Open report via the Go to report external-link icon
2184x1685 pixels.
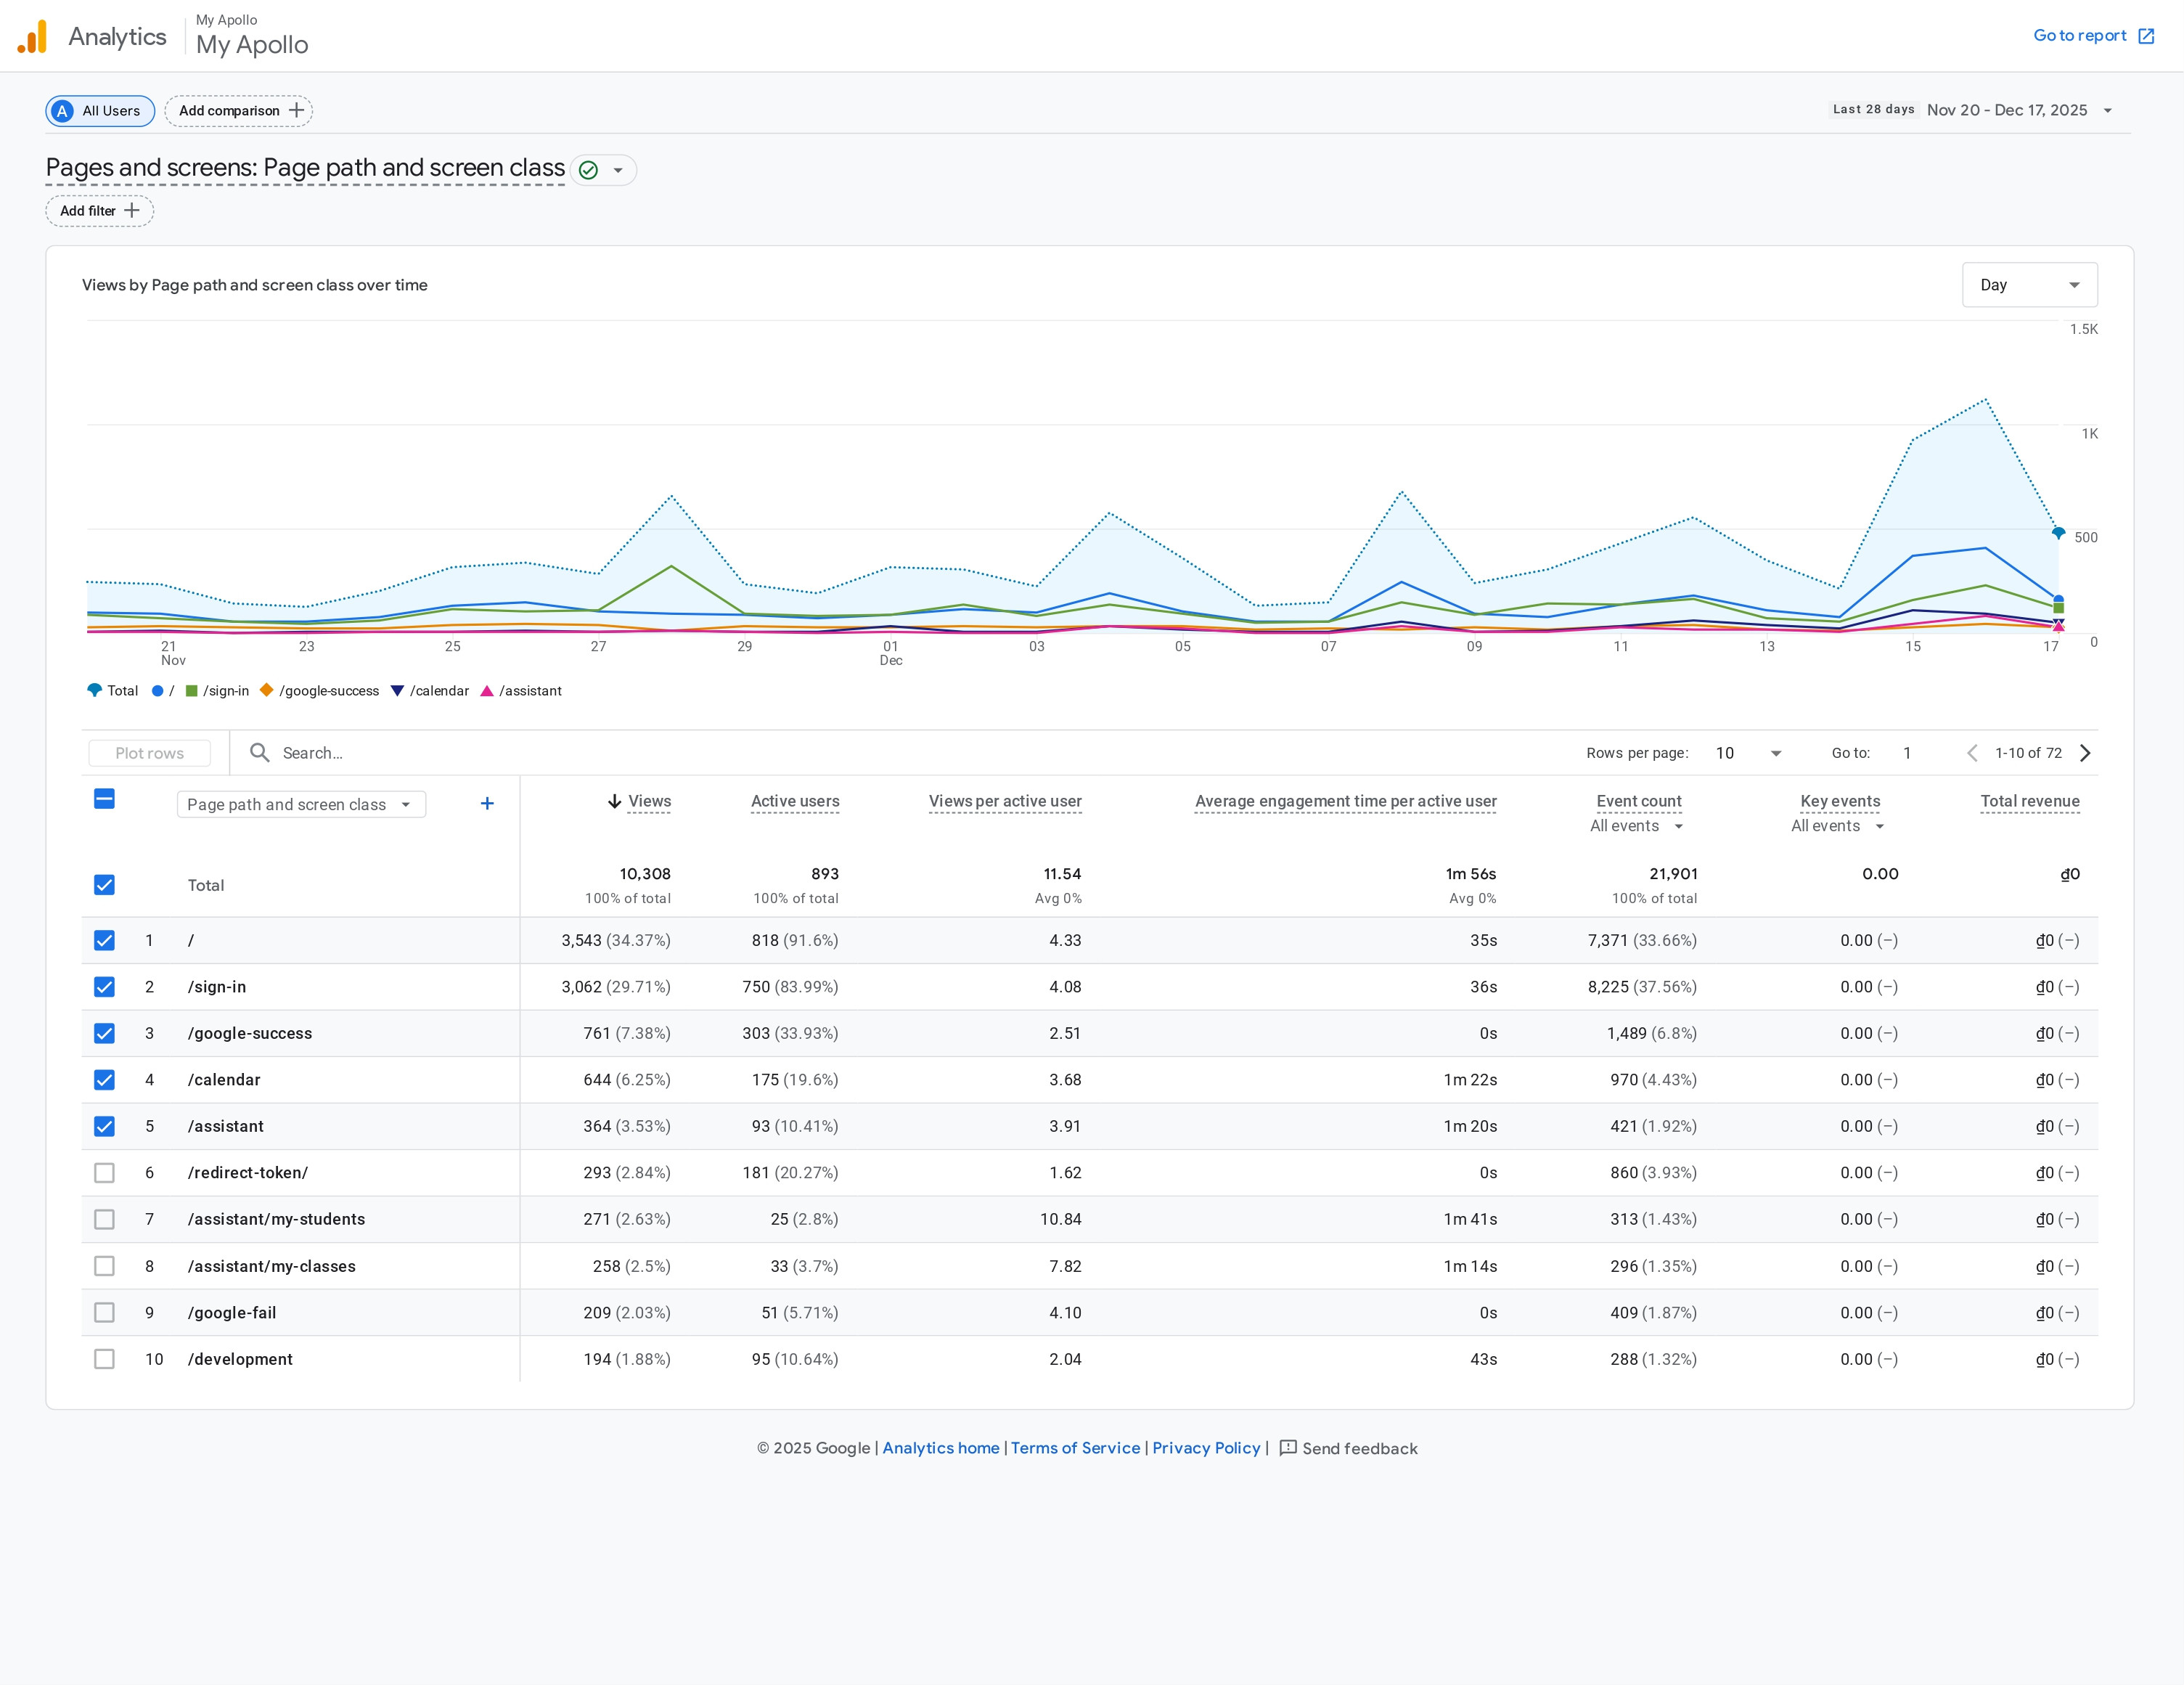click(x=2146, y=36)
